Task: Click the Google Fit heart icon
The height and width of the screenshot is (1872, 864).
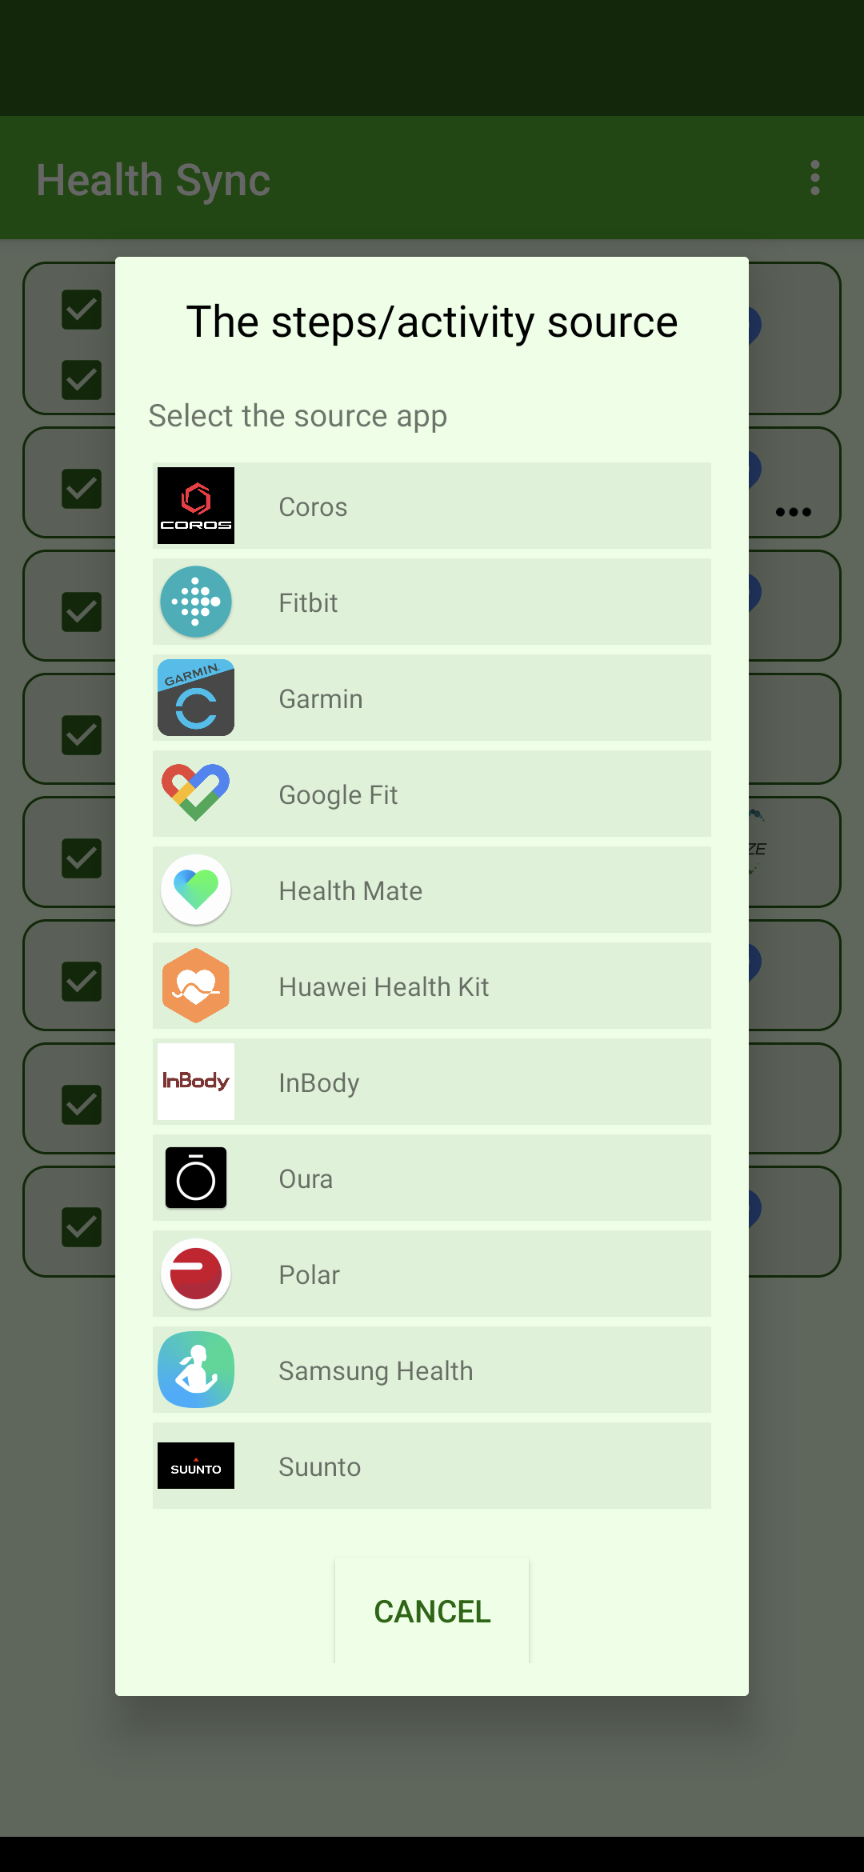Action: 195,793
